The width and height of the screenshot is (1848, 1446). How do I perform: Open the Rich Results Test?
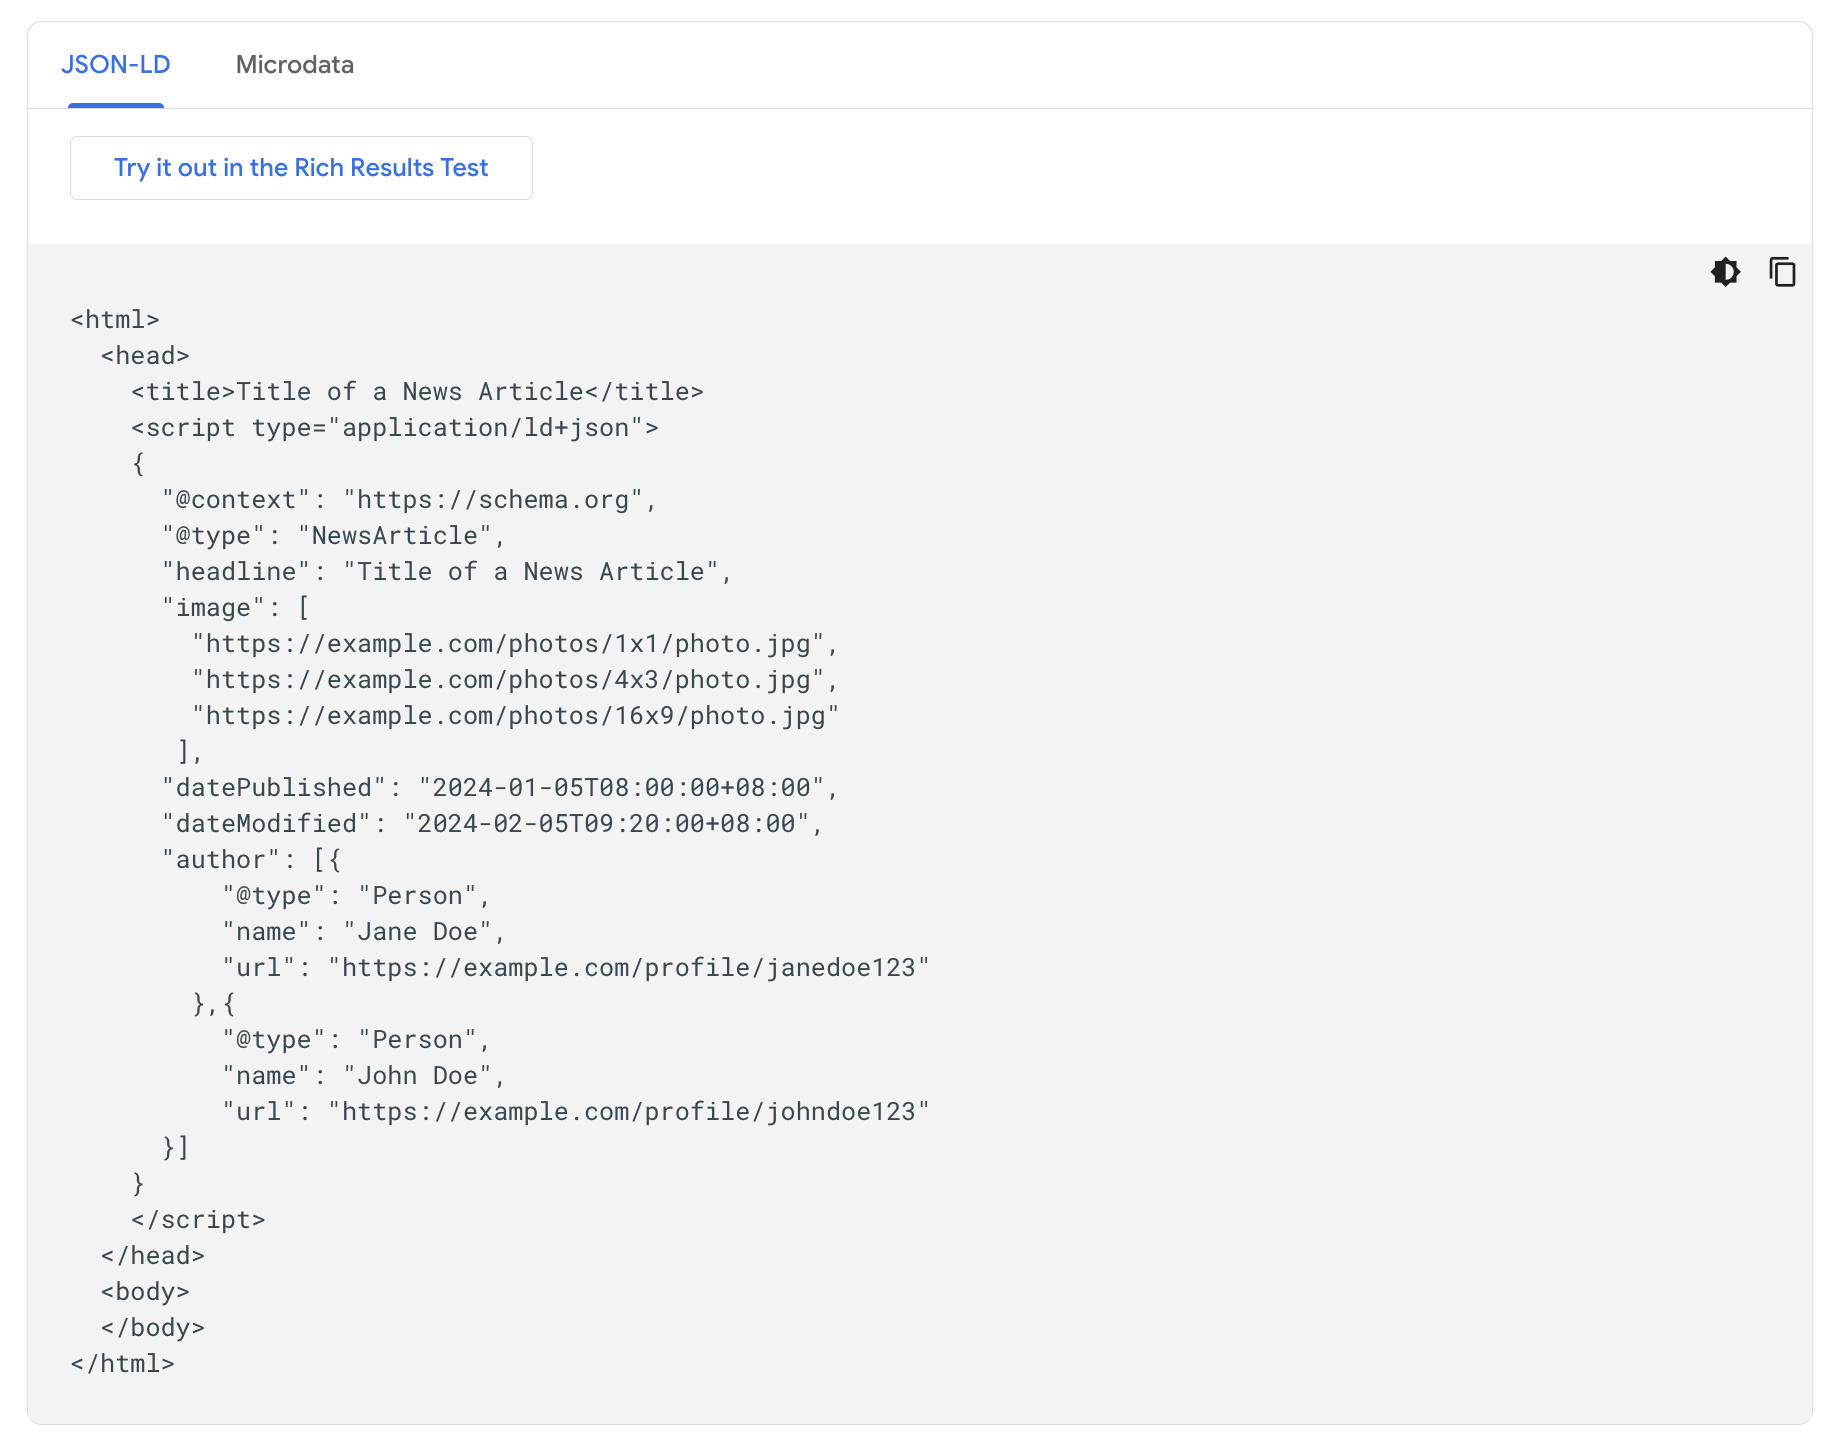tap(300, 167)
